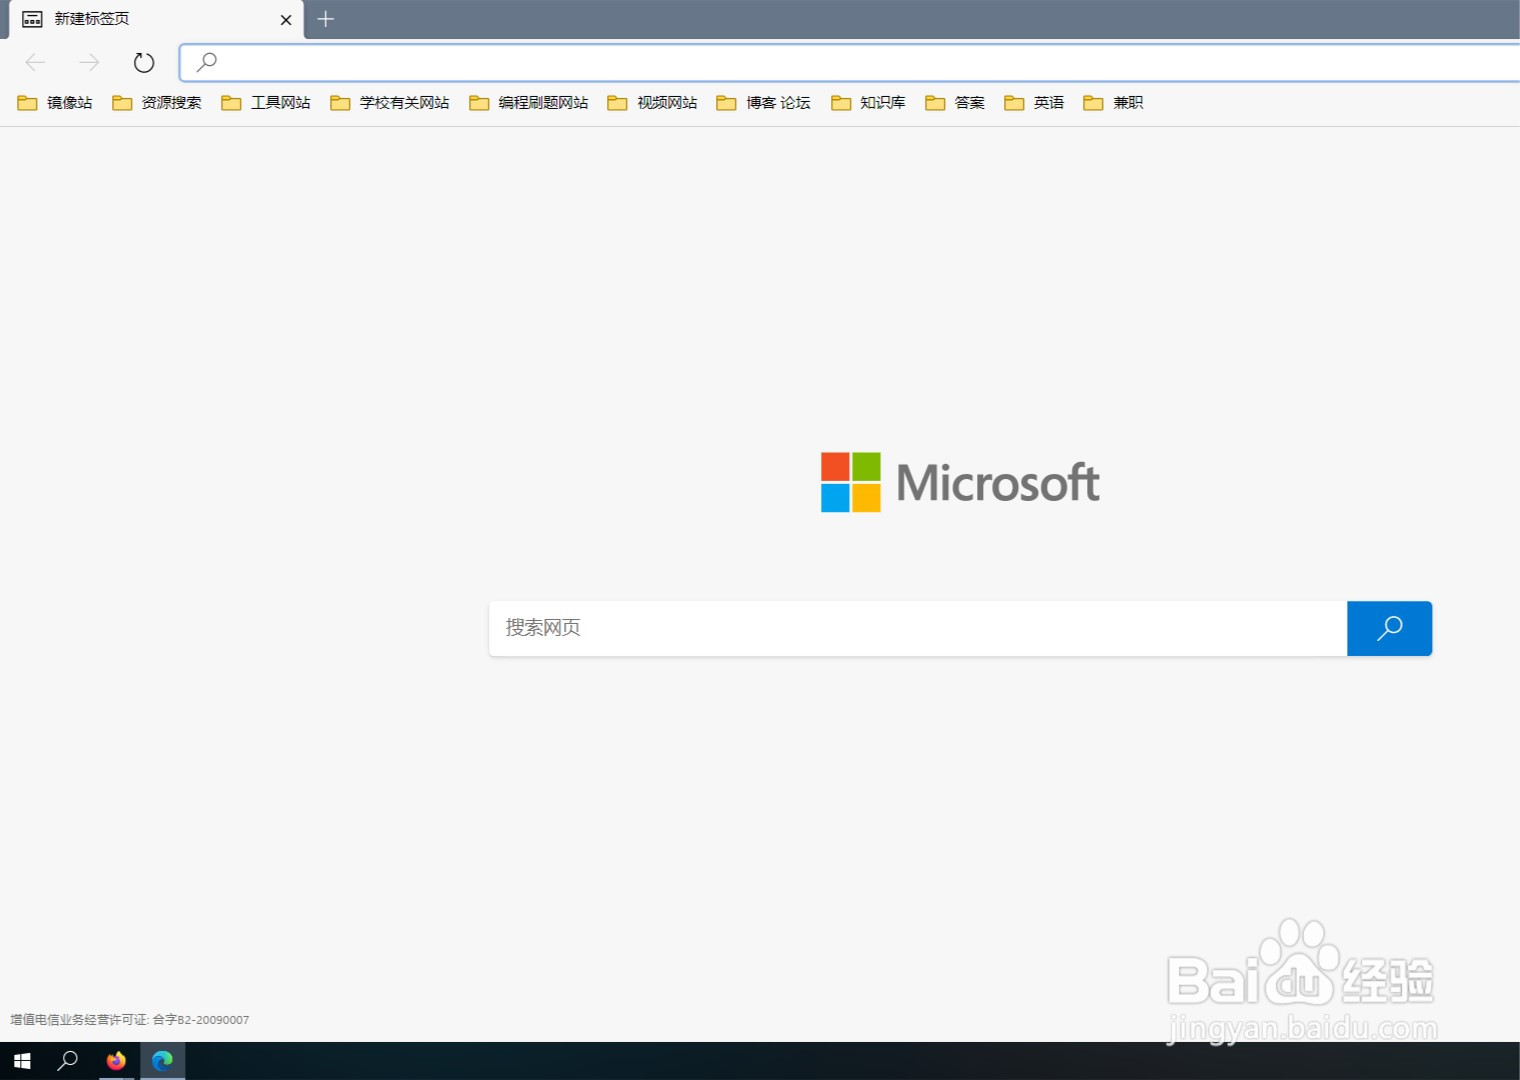
Task: Close the 新建标签页 tab
Action: (286, 20)
